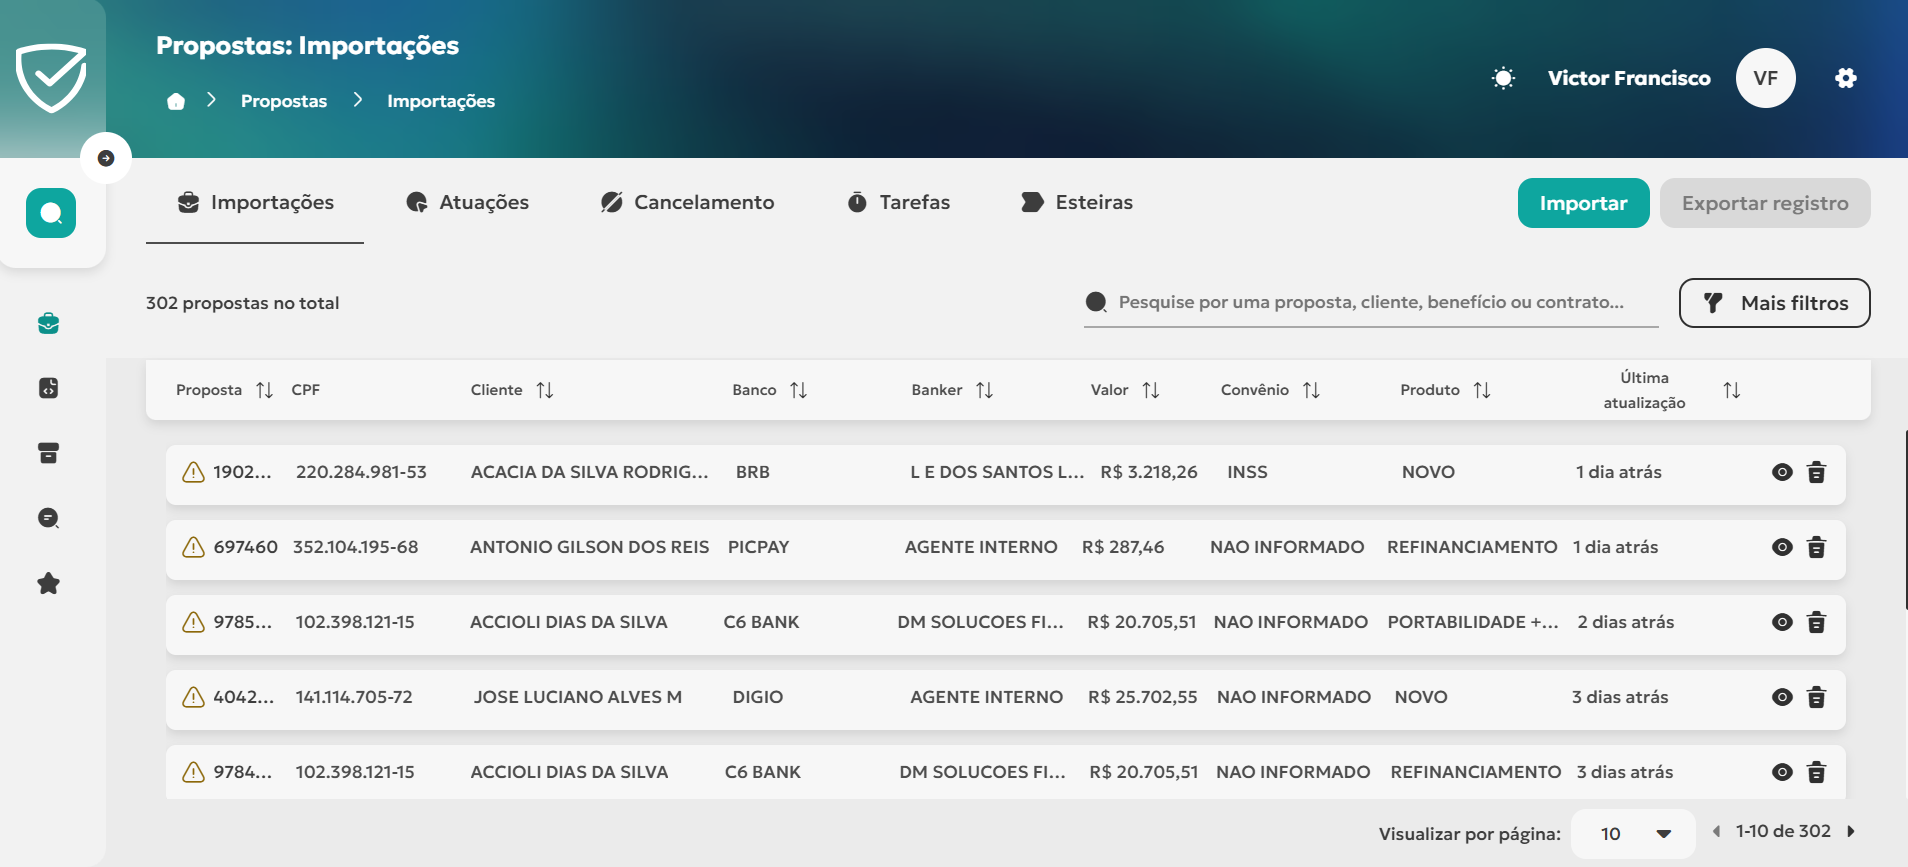Open the settings gear icon
The height and width of the screenshot is (867, 1908).
(x=1846, y=78)
